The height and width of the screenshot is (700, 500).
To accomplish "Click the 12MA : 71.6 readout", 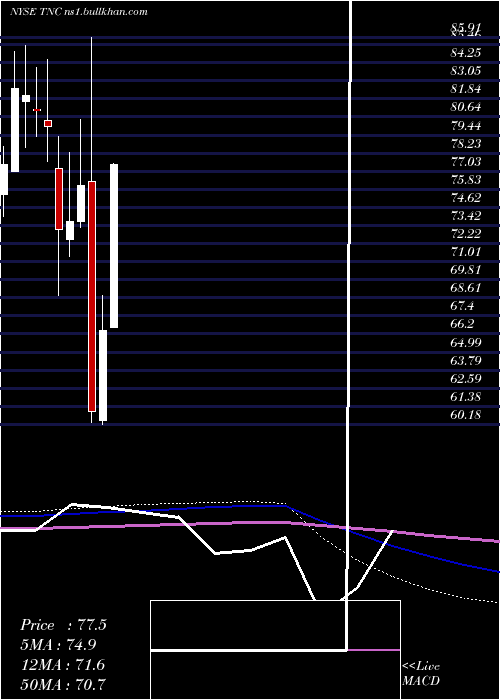I will 63,665.
